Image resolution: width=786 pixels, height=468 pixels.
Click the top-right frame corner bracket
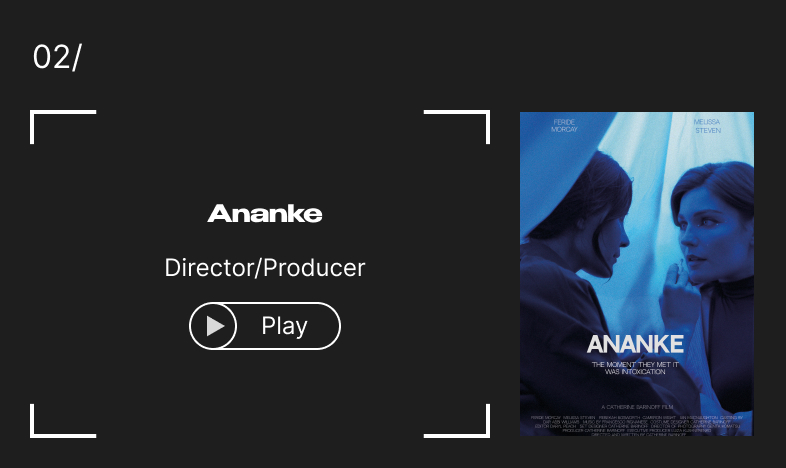point(457,127)
